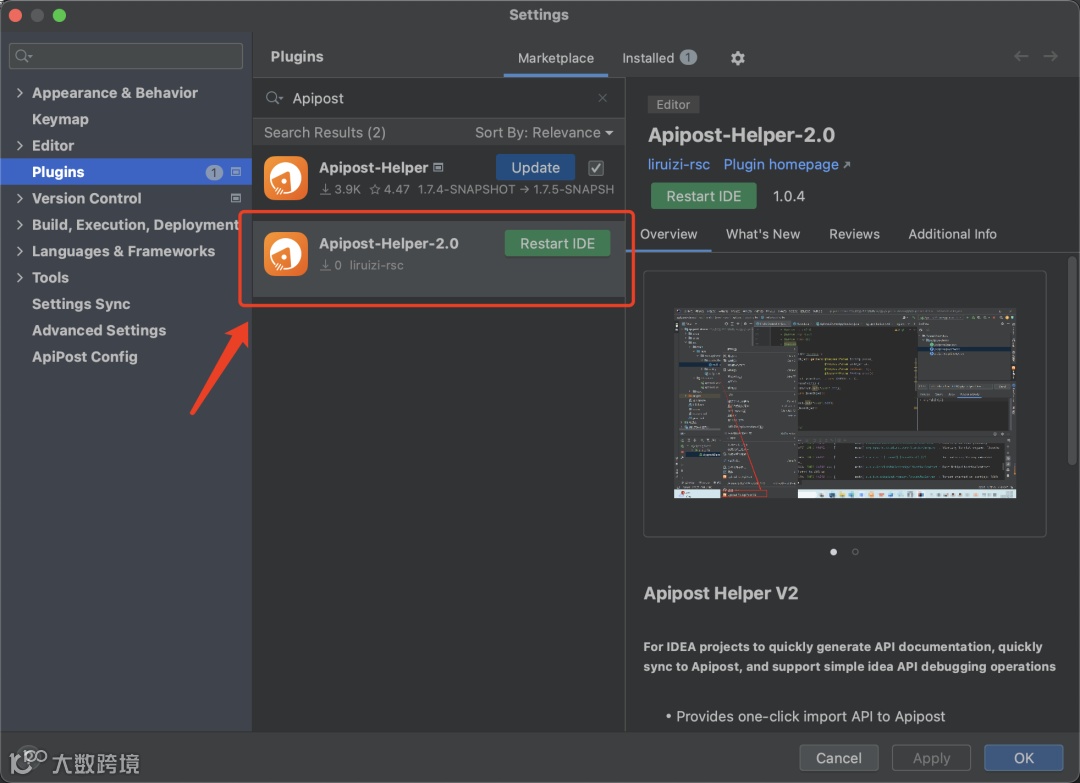Click the details panel vertical scrollbar
Viewport: 1080px width, 783px height.
(1072, 361)
